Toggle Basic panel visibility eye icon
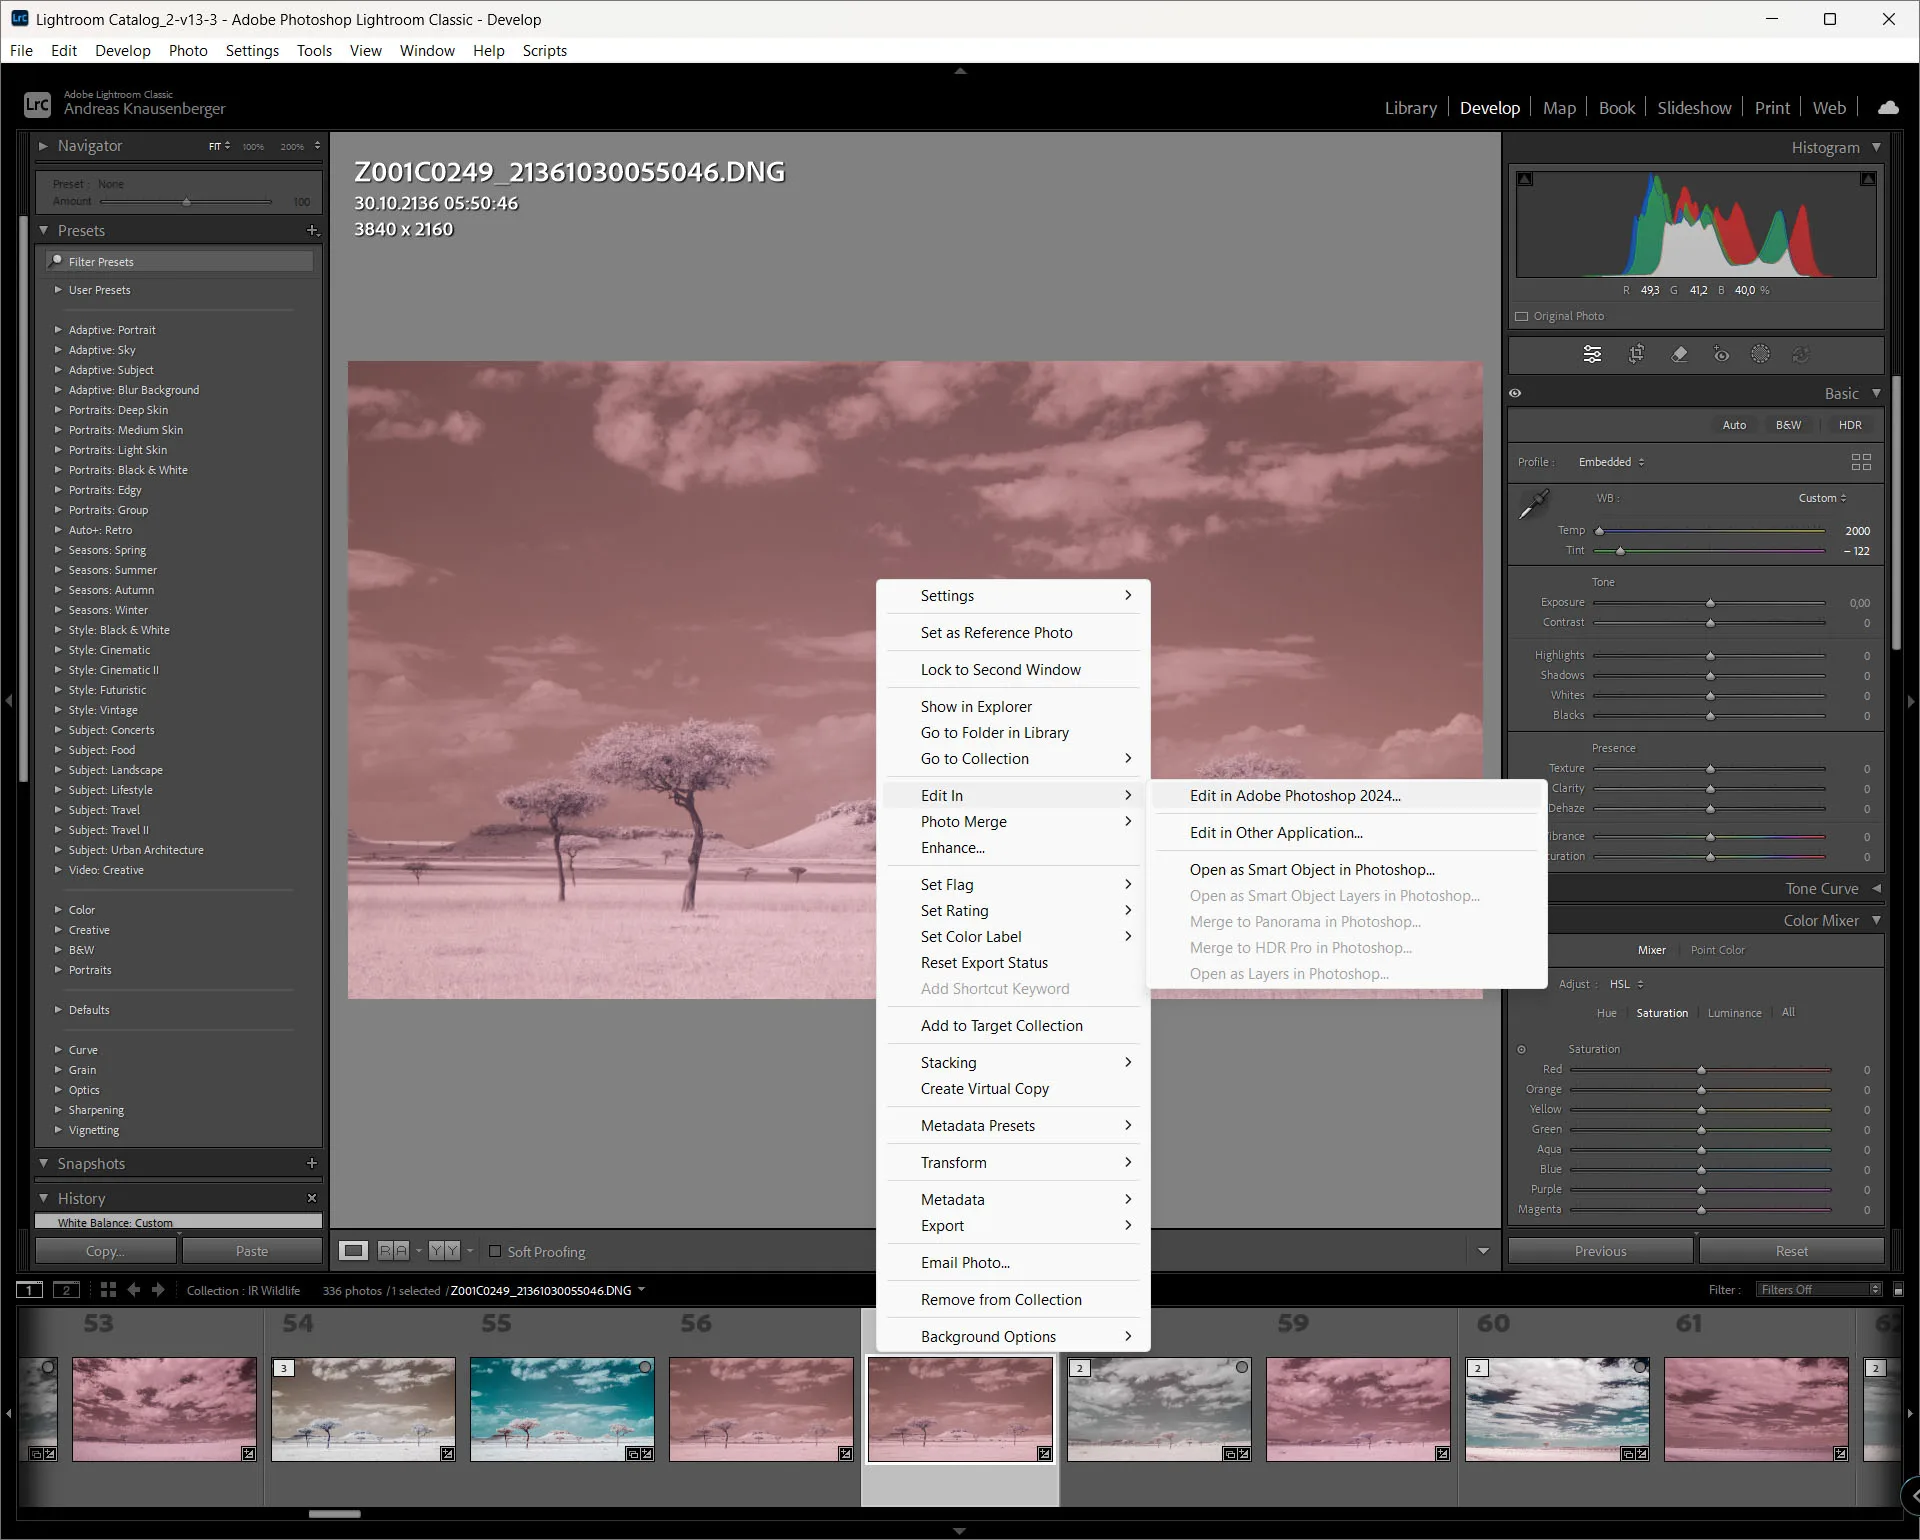The image size is (1920, 1540). [1516, 393]
